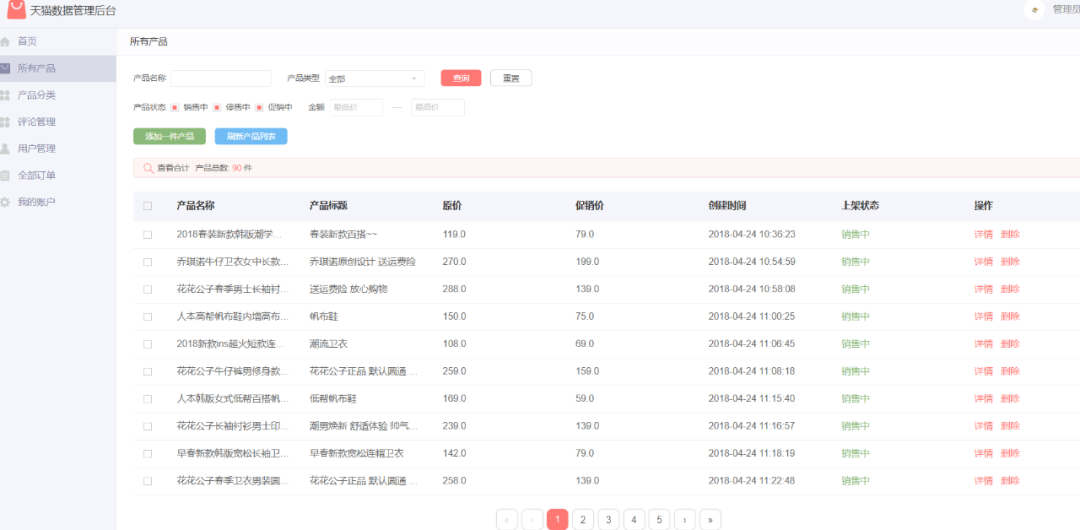The height and width of the screenshot is (530, 1080).
Task: Click the 管理员 username at top right
Action: tap(1066, 10)
